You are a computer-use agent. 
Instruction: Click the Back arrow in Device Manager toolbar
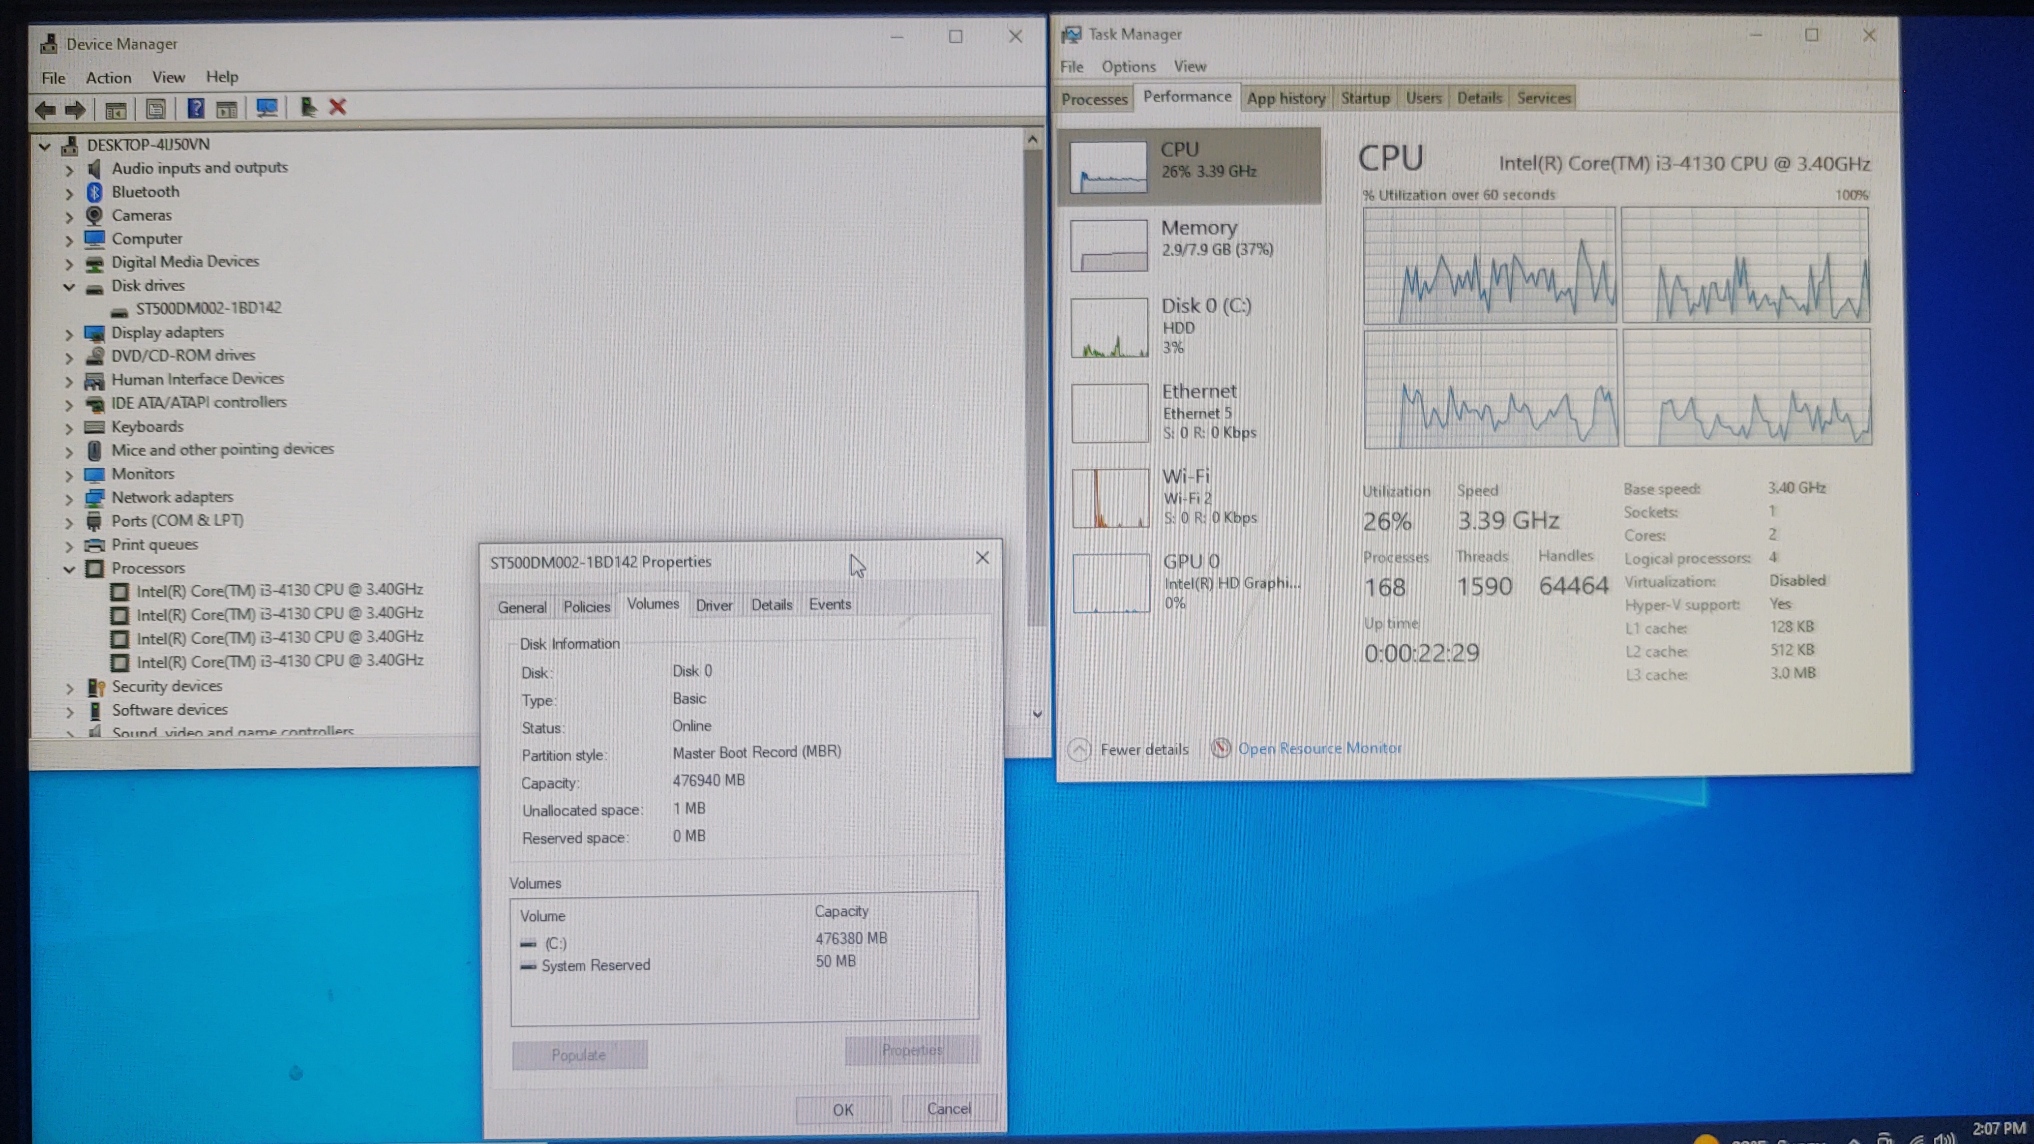45,109
